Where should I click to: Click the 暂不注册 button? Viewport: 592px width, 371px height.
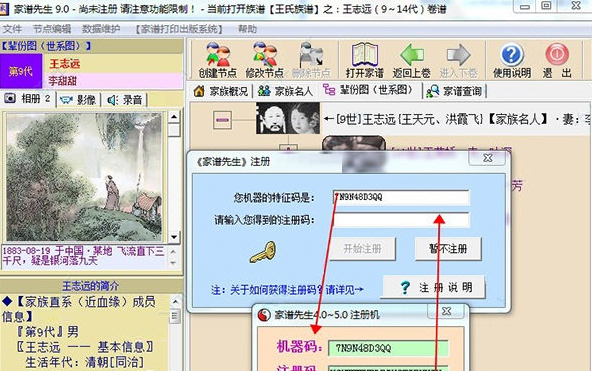[x=448, y=249]
